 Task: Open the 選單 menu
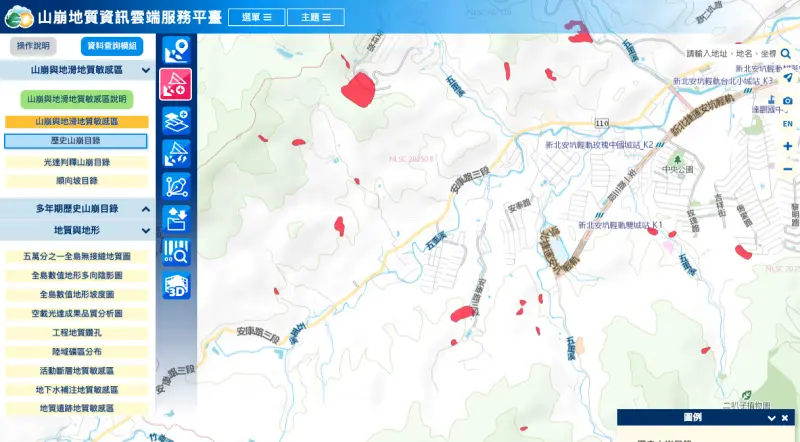256,17
